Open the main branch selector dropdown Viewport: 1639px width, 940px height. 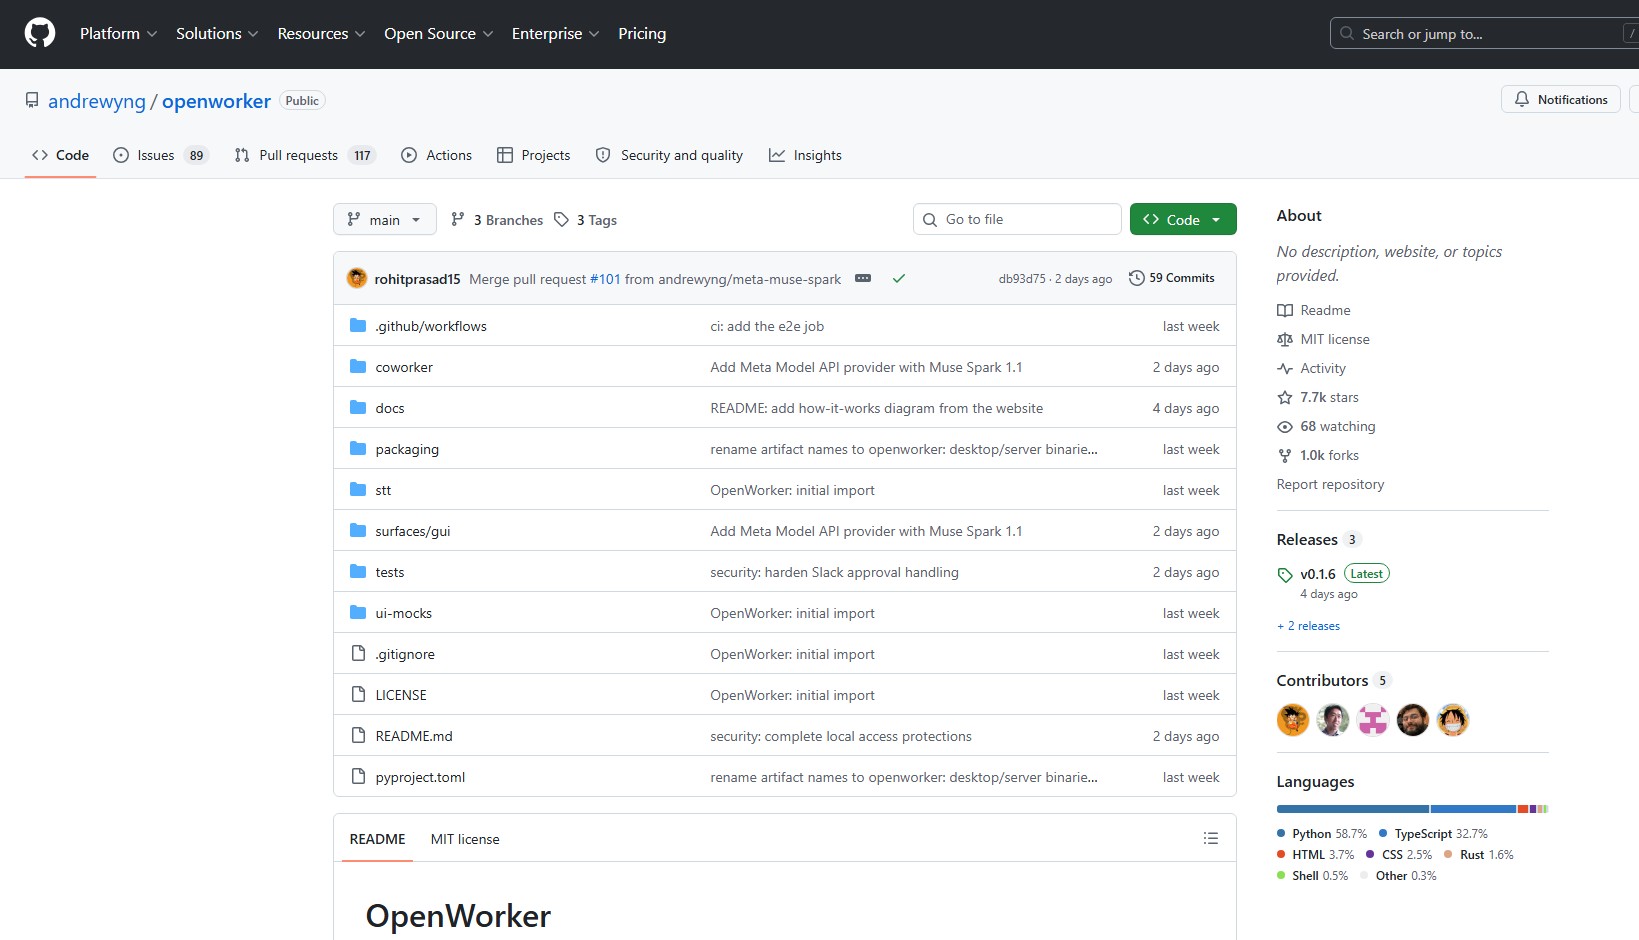point(384,219)
